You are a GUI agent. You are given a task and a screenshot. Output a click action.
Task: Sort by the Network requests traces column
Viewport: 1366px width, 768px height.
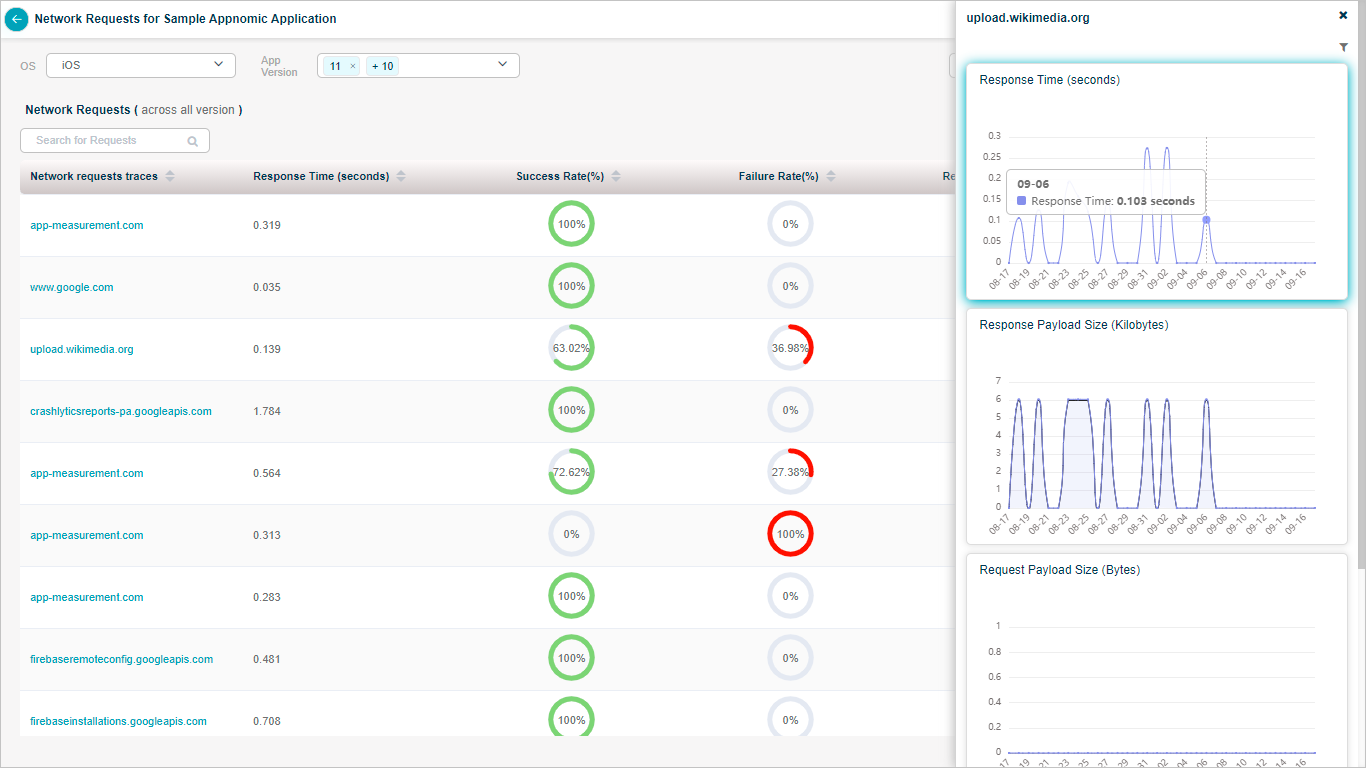point(170,176)
